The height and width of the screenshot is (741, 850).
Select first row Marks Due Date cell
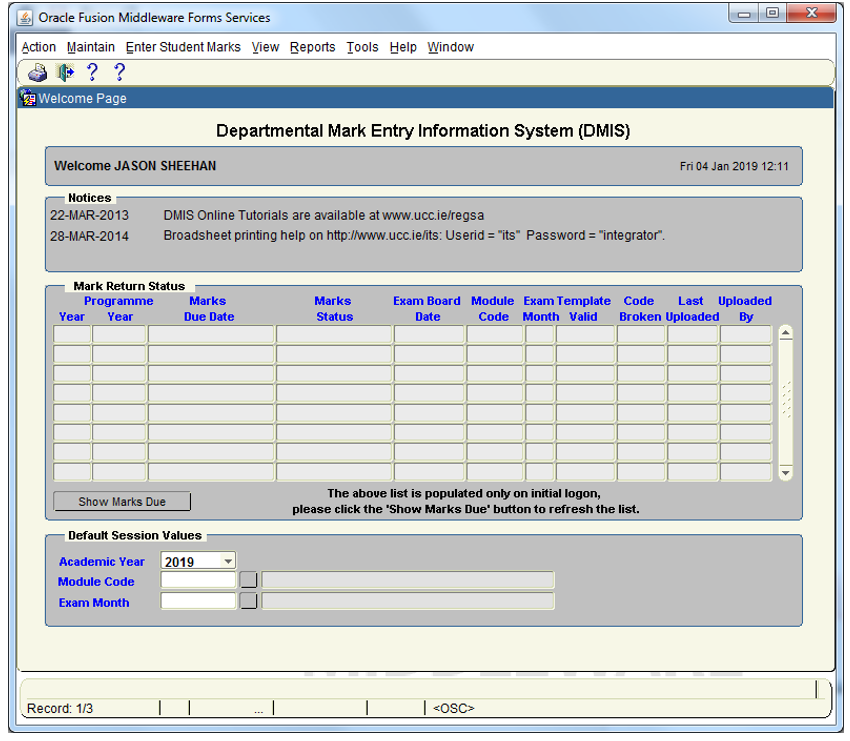211,334
